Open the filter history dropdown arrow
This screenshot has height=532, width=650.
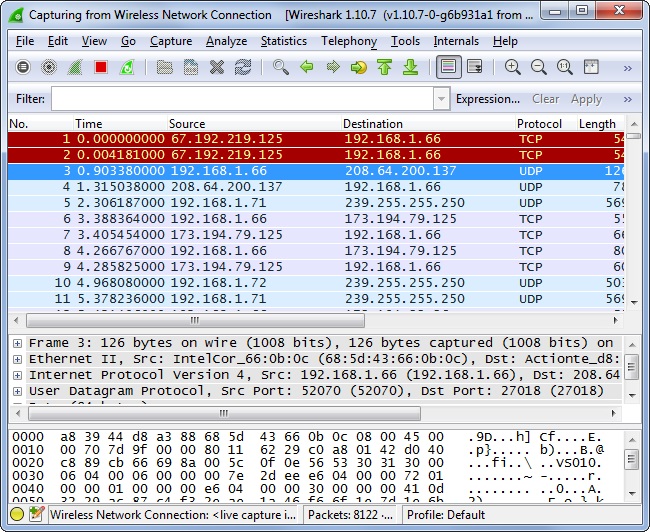tap(441, 99)
